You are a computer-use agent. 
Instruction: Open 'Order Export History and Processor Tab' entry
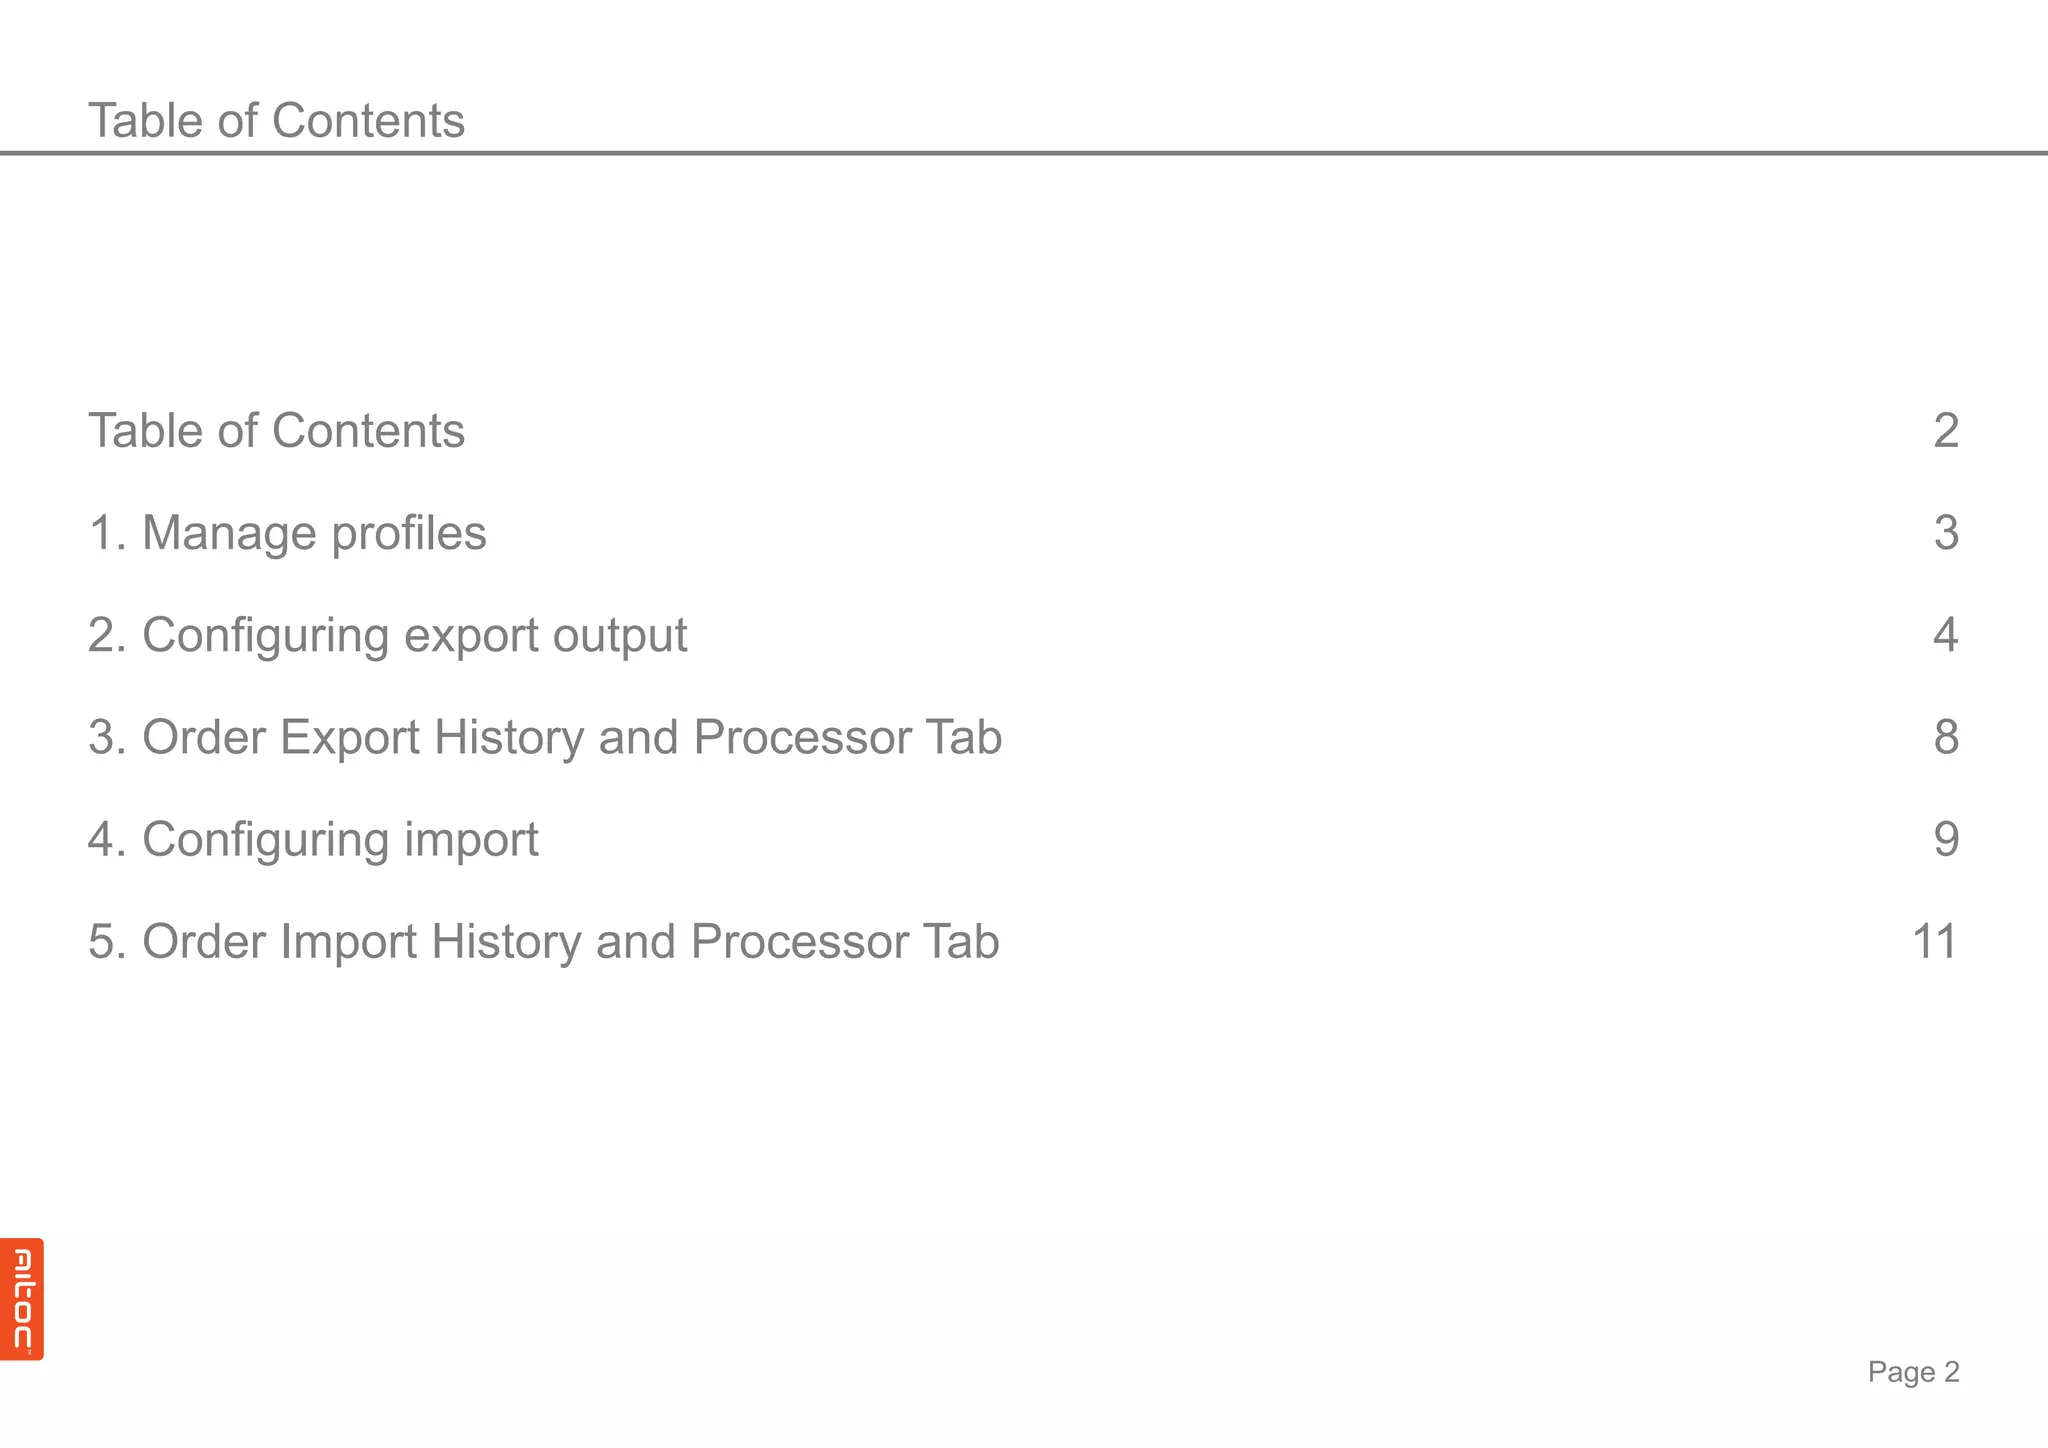pos(544,737)
